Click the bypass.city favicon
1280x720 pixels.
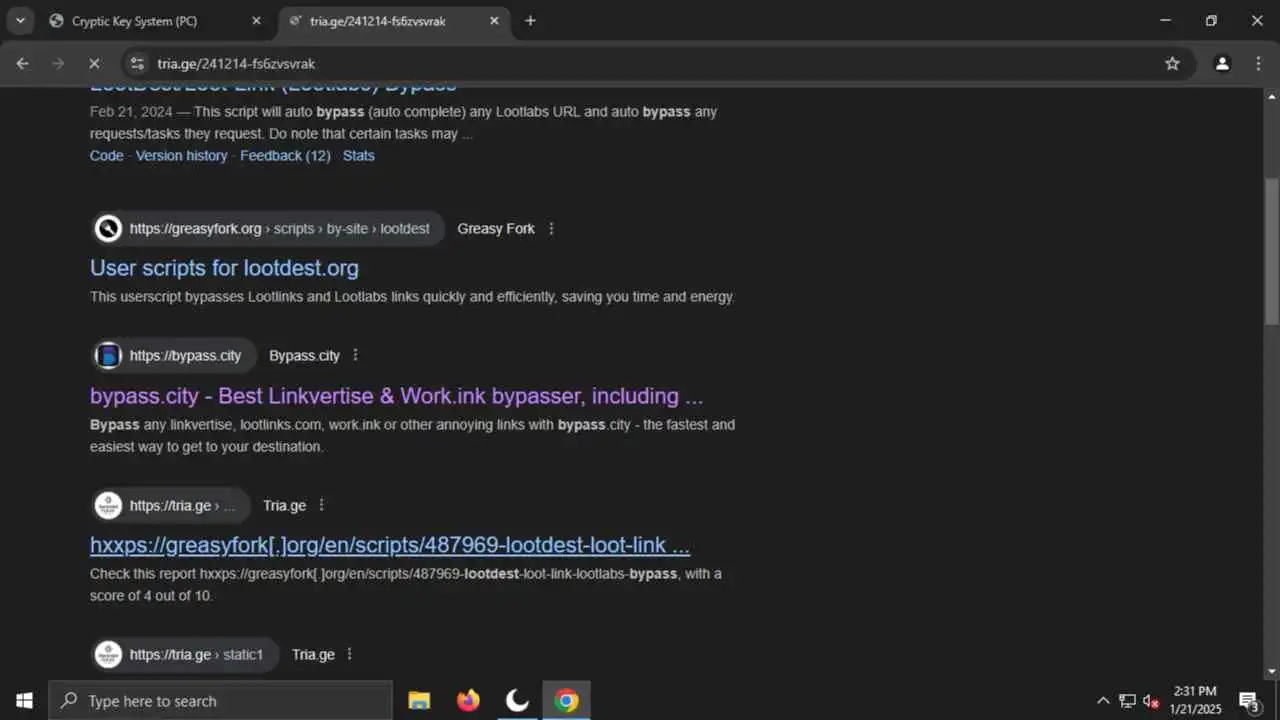tap(108, 356)
